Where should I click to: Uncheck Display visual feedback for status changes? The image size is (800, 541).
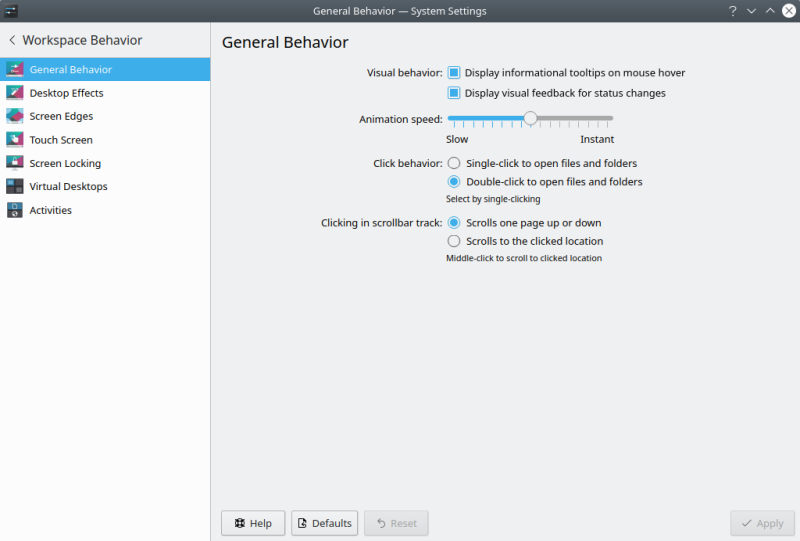coord(453,93)
